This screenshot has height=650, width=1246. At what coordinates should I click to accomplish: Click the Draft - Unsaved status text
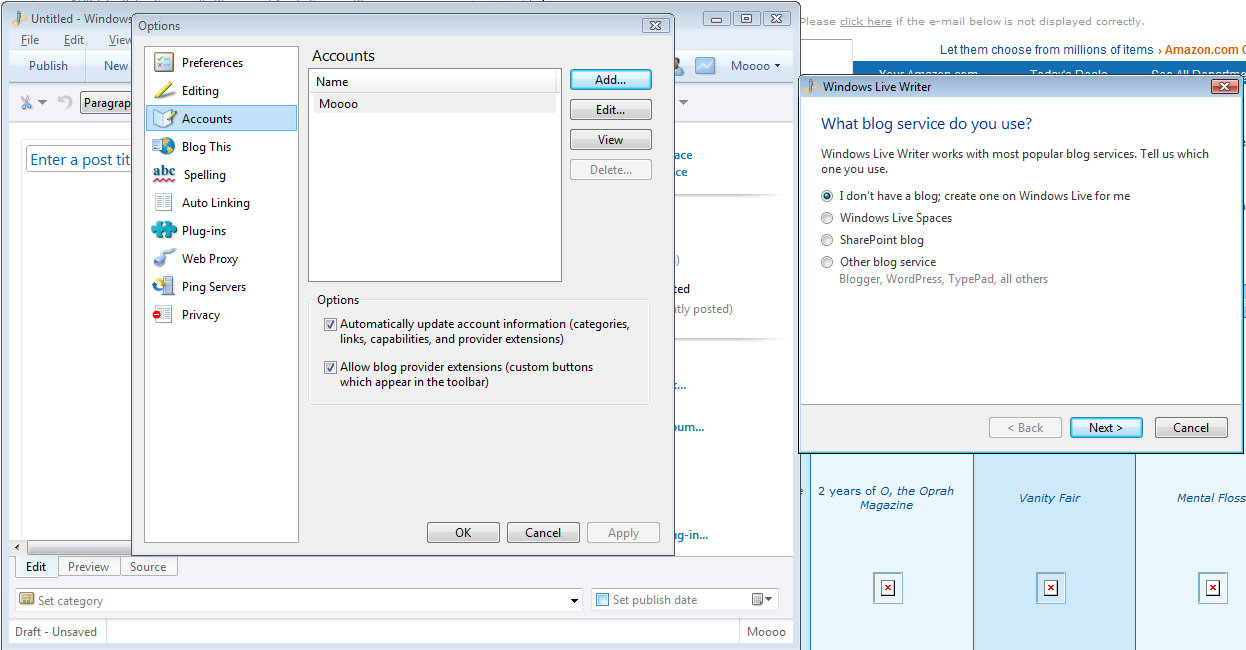[x=56, y=632]
